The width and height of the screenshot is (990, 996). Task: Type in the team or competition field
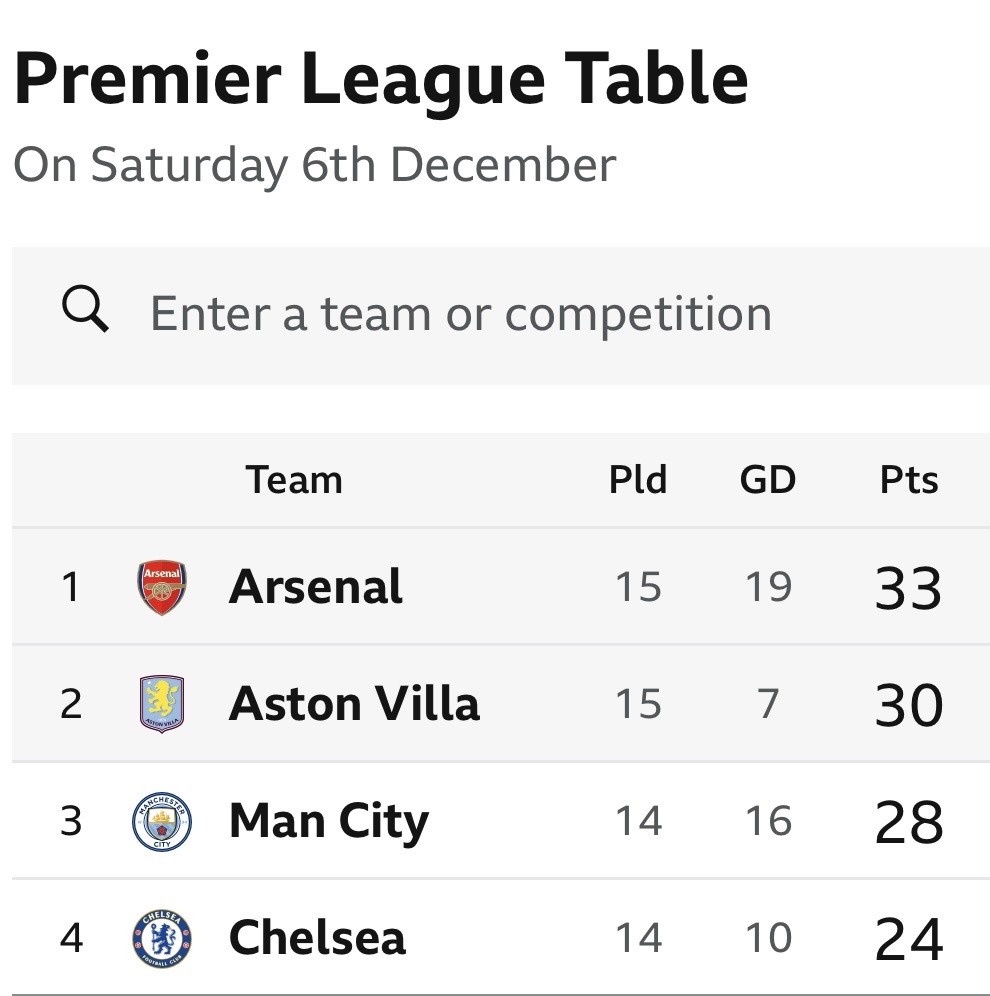coord(460,314)
